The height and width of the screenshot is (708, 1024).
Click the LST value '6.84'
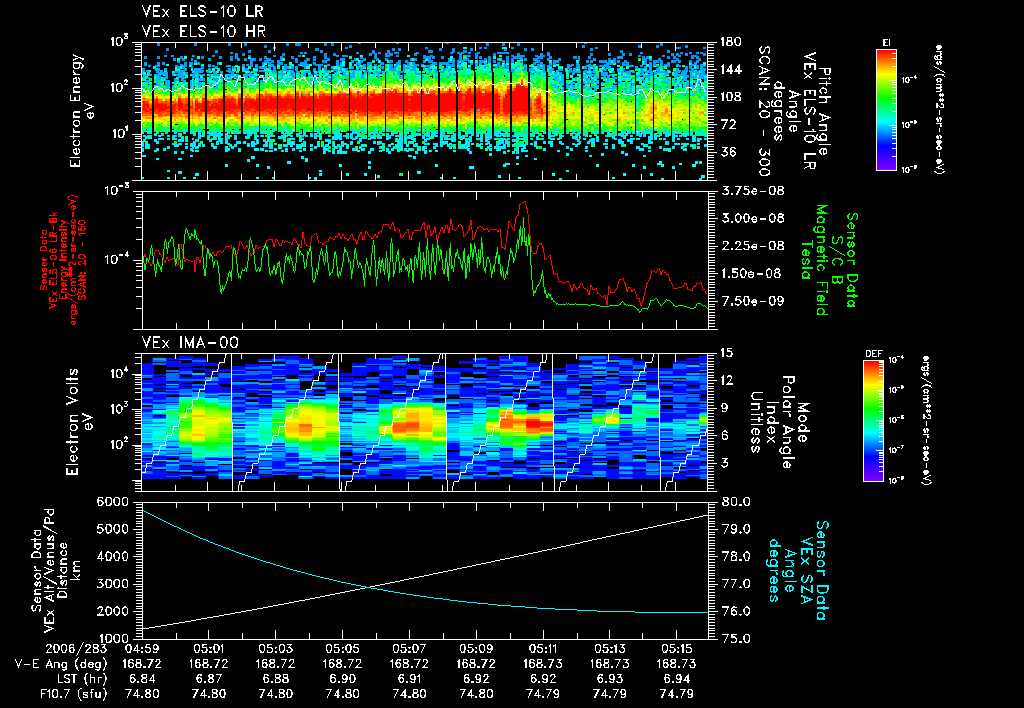[x=142, y=679]
